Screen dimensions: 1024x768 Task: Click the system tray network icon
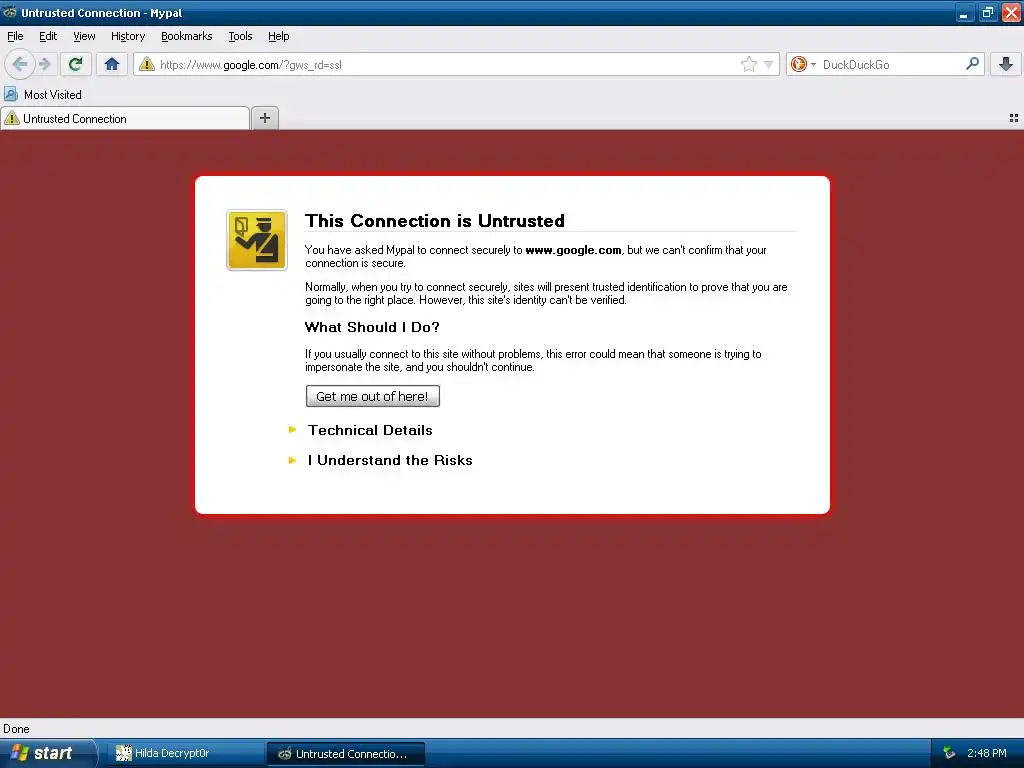tap(949, 753)
